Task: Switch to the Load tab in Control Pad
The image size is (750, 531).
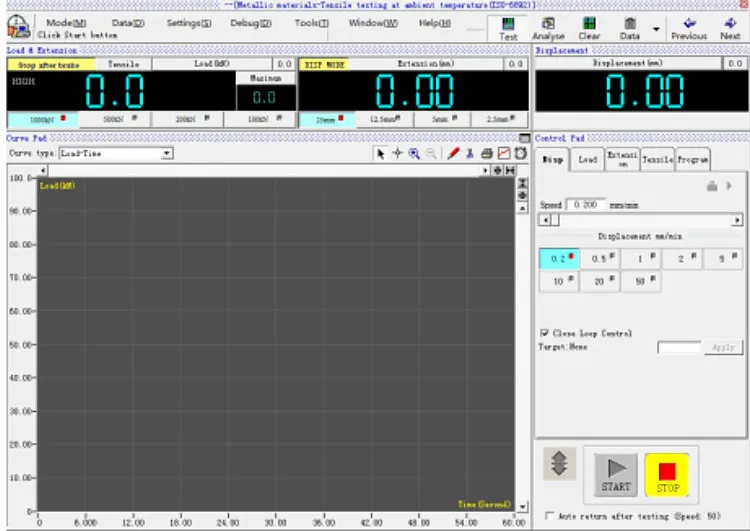Action: pyautogui.click(x=589, y=160)
